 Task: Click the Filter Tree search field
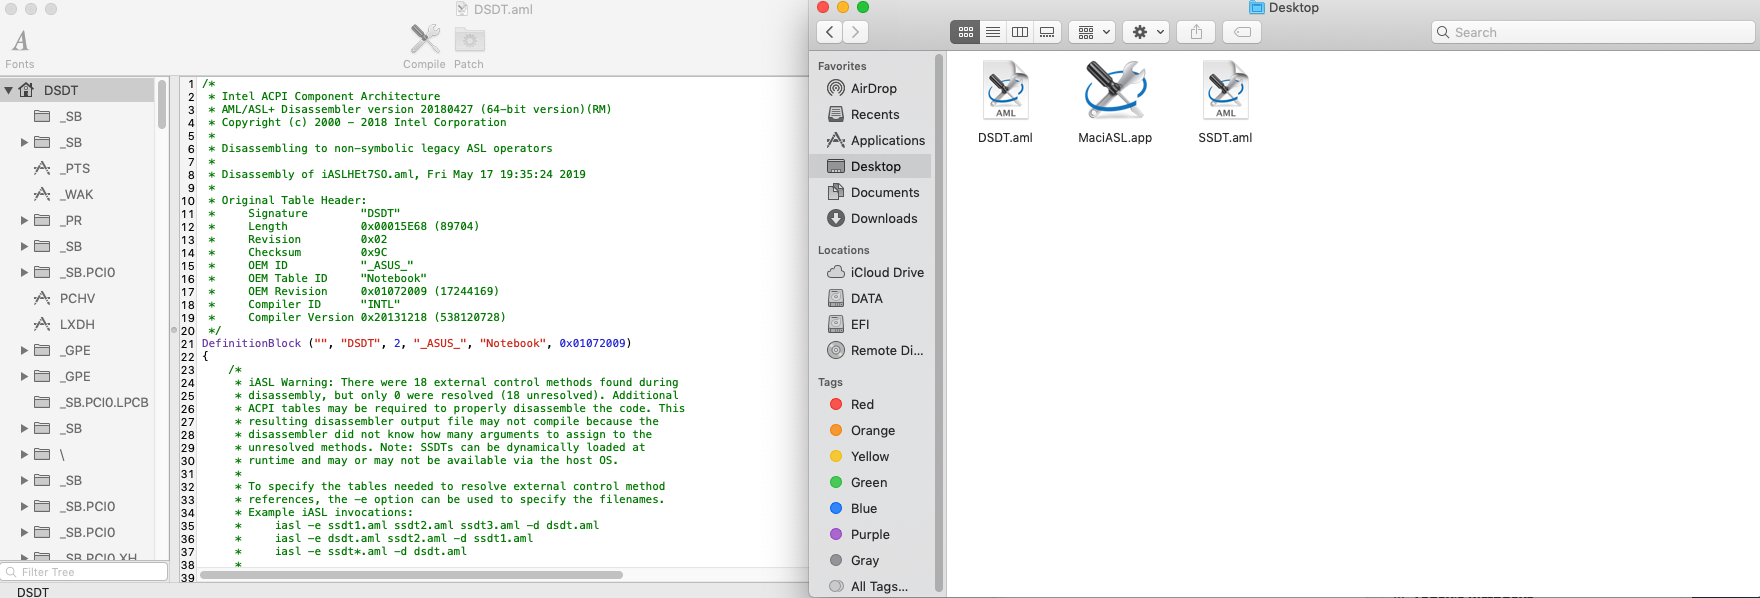[84, 572]
